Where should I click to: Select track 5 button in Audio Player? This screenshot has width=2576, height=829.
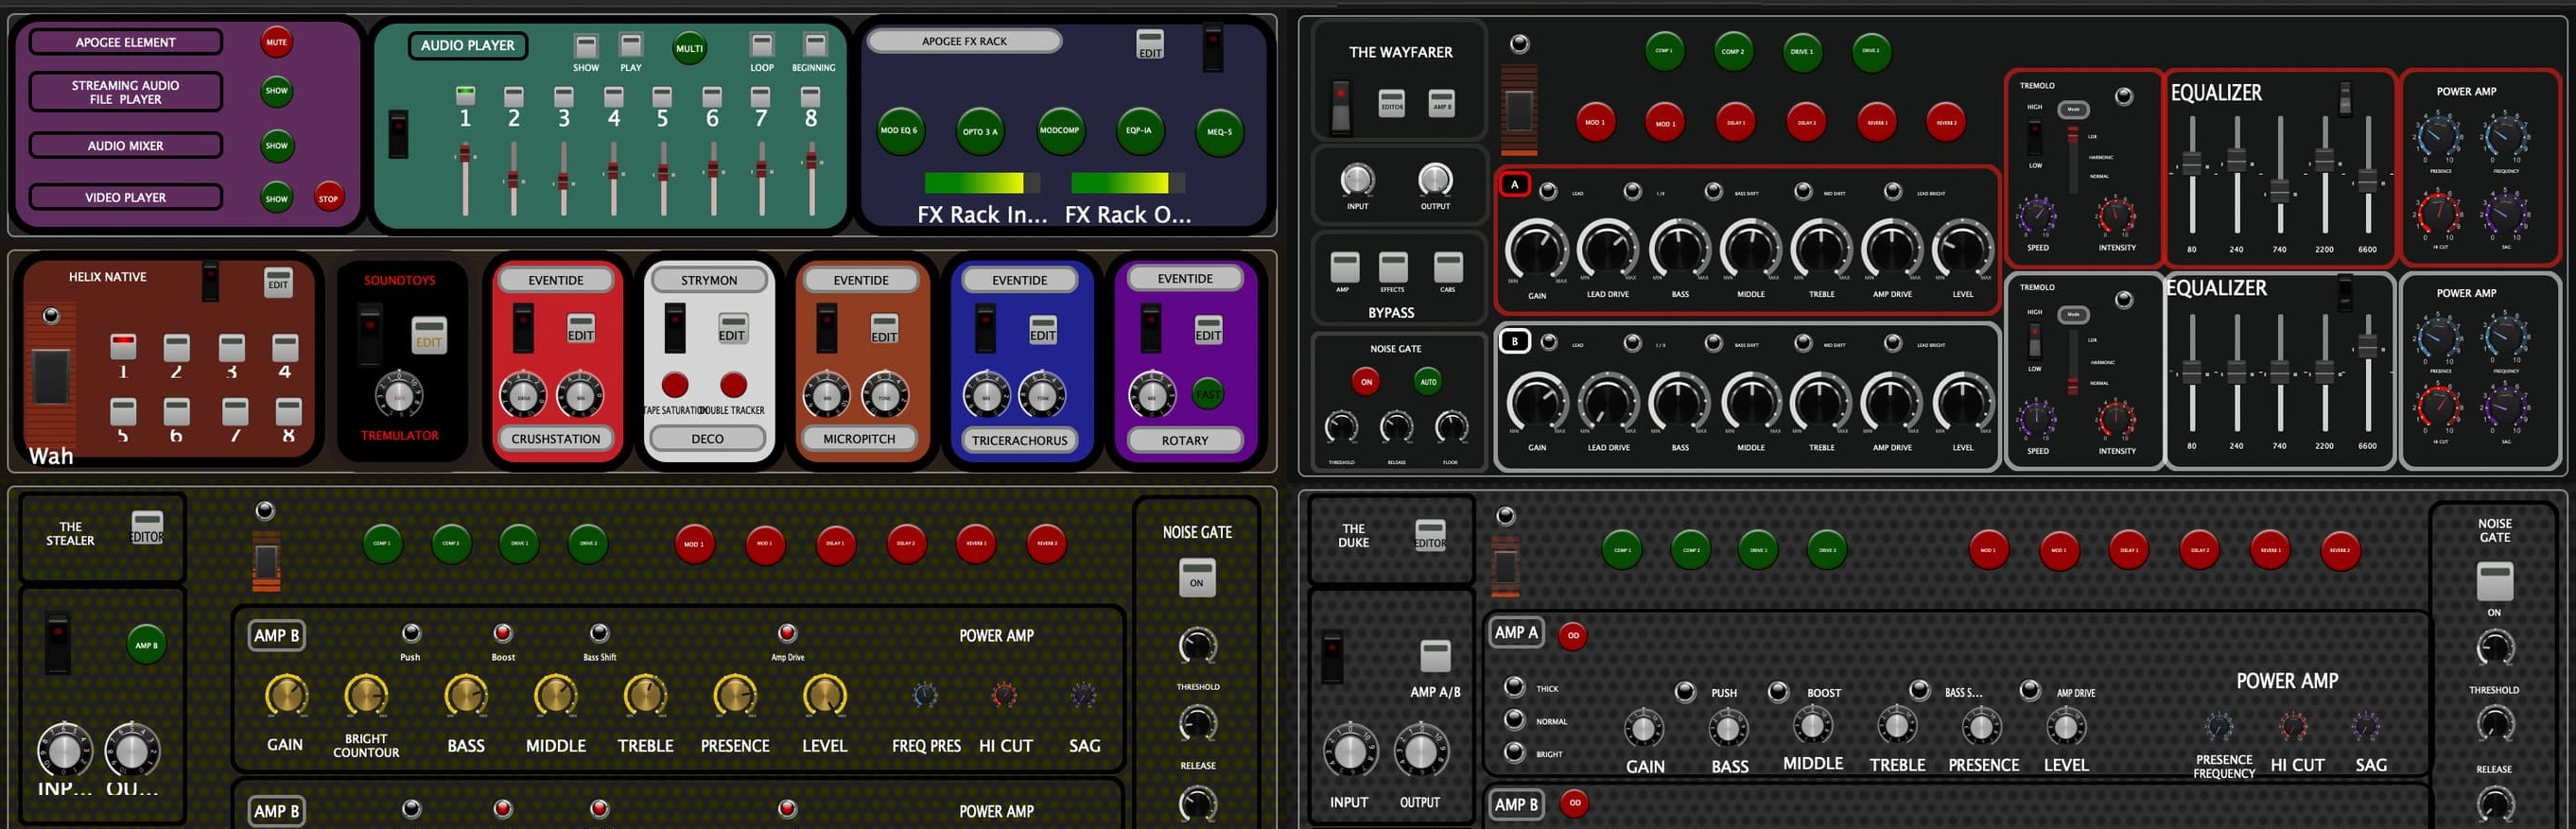click(662, 97)
